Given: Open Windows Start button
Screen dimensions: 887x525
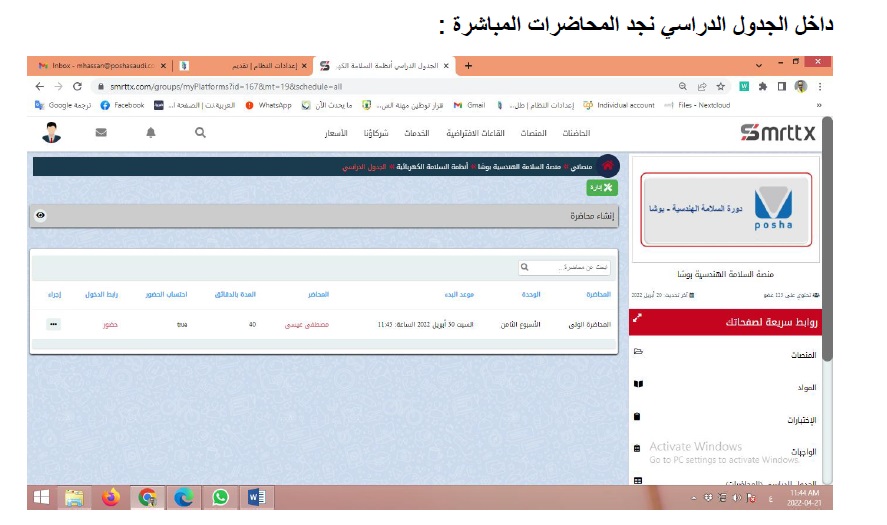Looking at the screenshot, I should pos(41,497).
